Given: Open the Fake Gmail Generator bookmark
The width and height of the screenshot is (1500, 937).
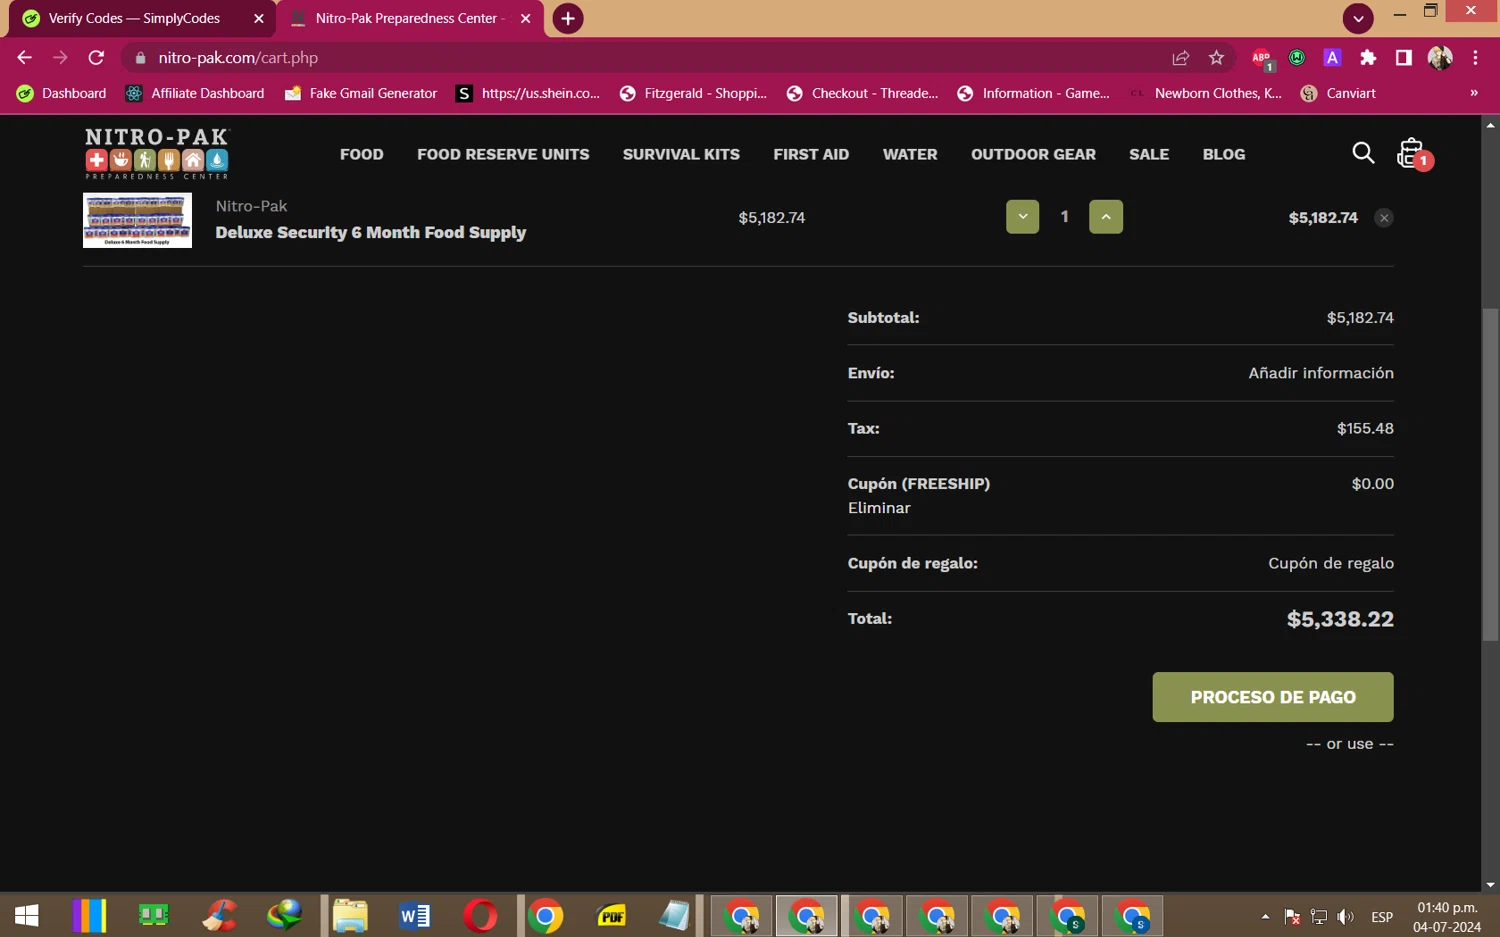Looking at the screenshot, I should (361, 93).
